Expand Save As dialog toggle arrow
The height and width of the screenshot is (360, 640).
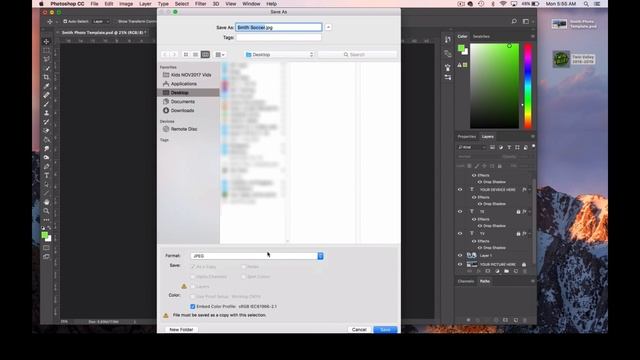(328, 27)
